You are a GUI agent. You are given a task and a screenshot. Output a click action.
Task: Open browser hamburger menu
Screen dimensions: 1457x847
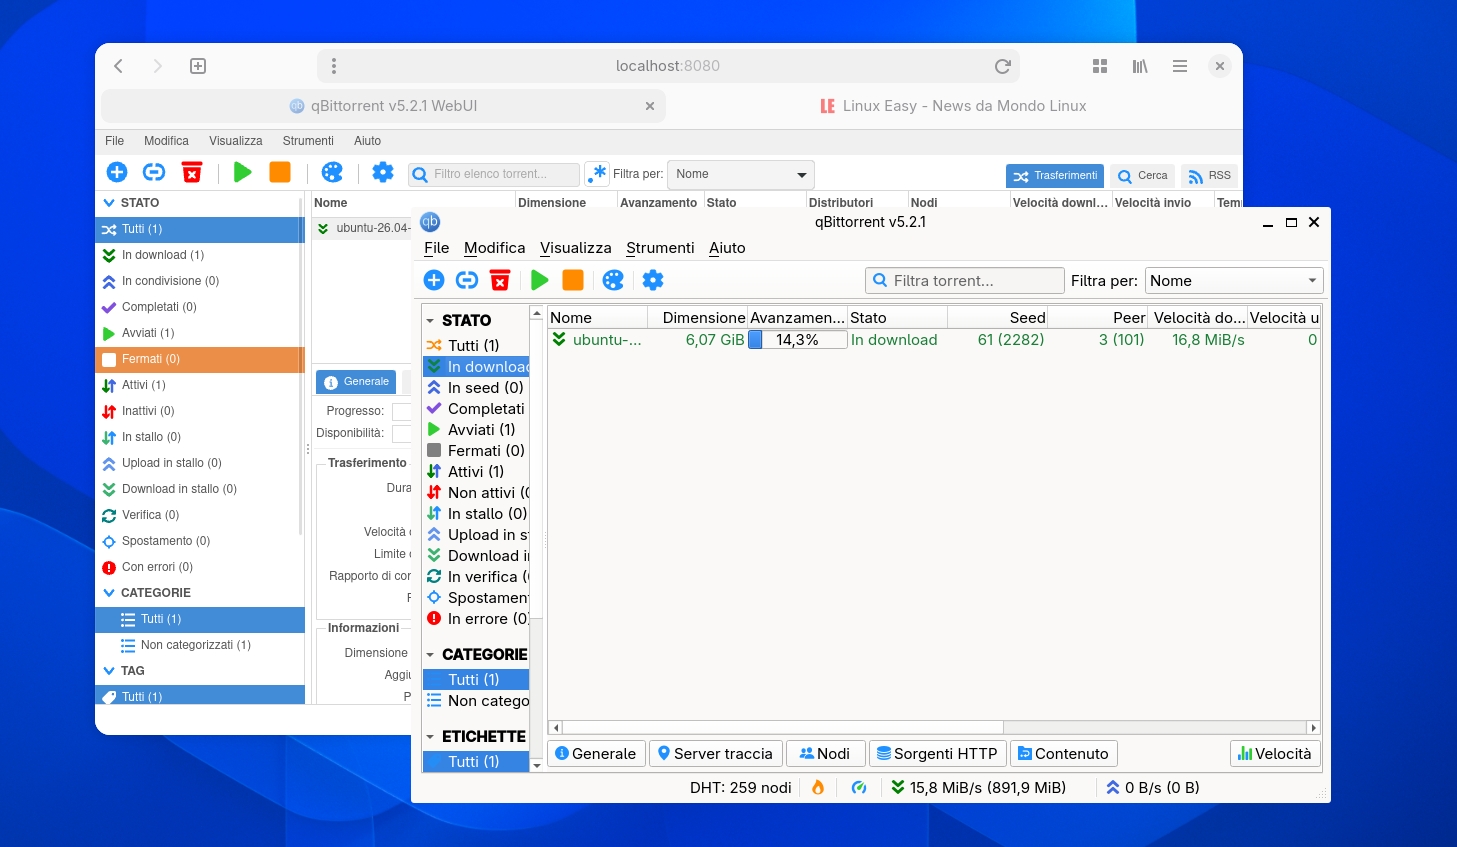click(1180, 66)
